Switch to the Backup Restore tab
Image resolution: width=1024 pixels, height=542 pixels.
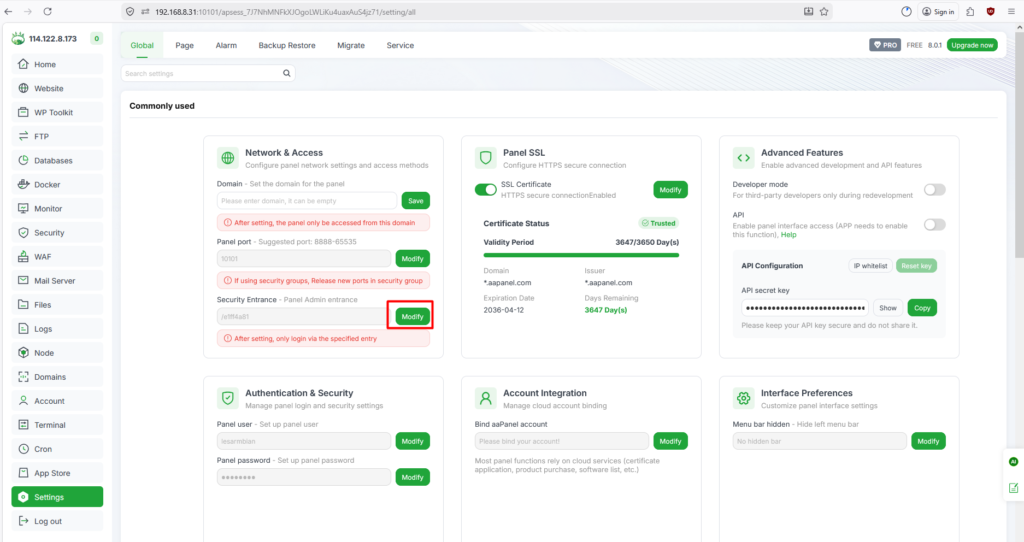point(286,46)
